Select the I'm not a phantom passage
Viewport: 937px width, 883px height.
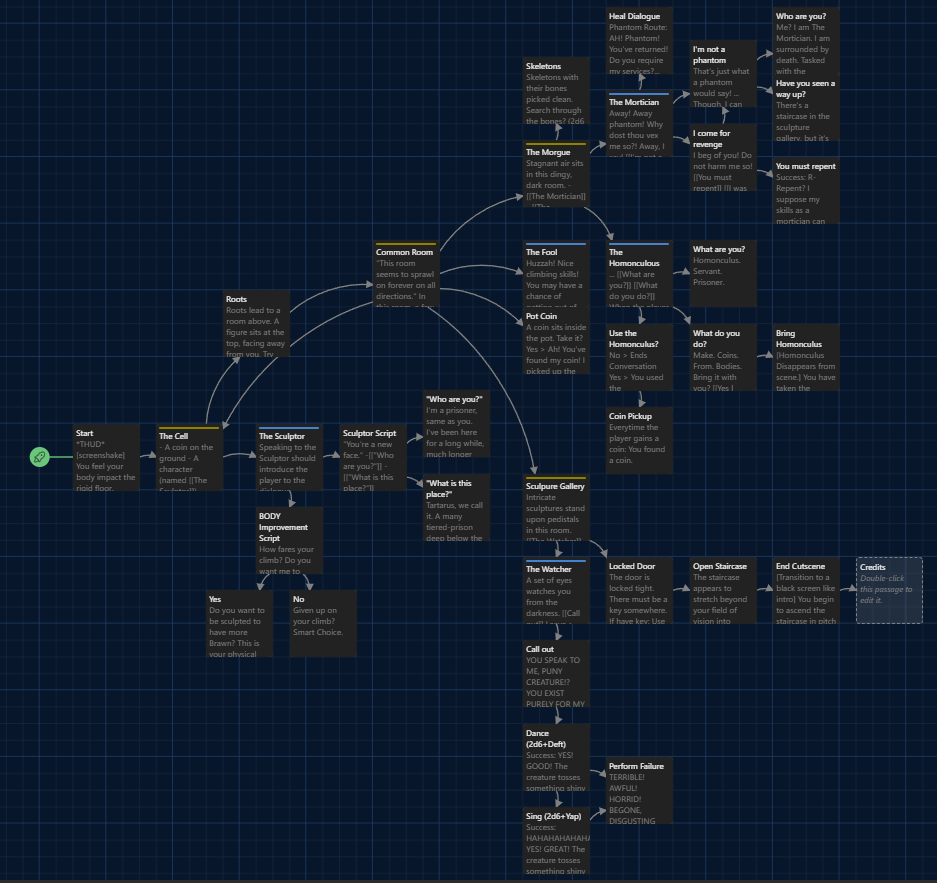[x=724, y=74]
